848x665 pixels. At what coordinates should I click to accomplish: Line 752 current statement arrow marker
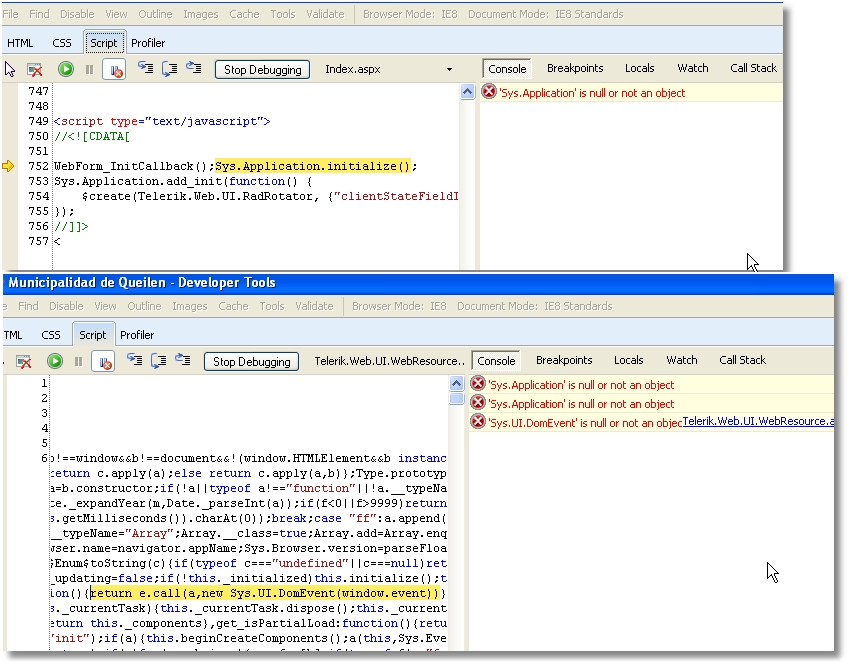[x=8, y=166]
